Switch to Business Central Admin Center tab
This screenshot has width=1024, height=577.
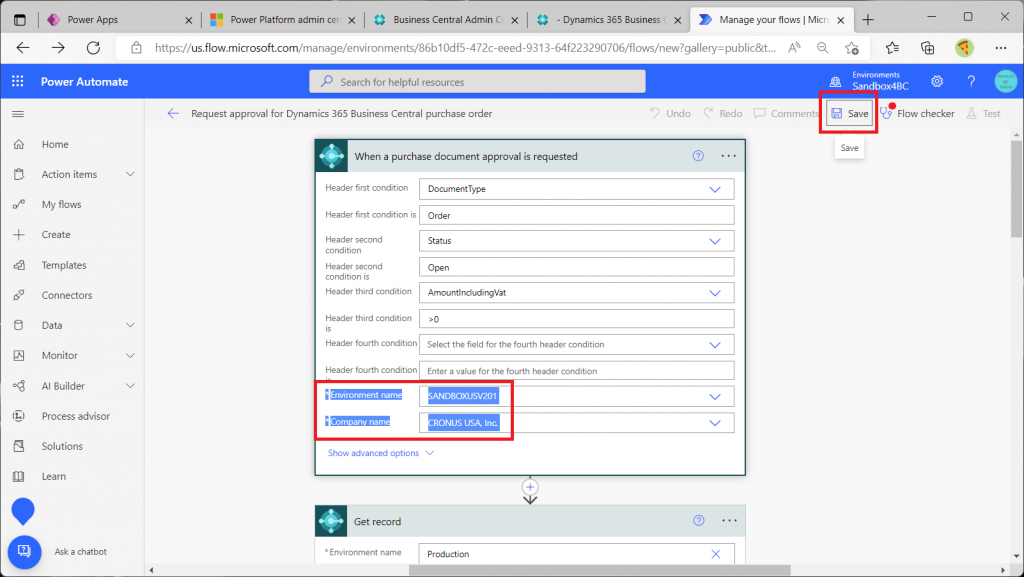[445, 20]
